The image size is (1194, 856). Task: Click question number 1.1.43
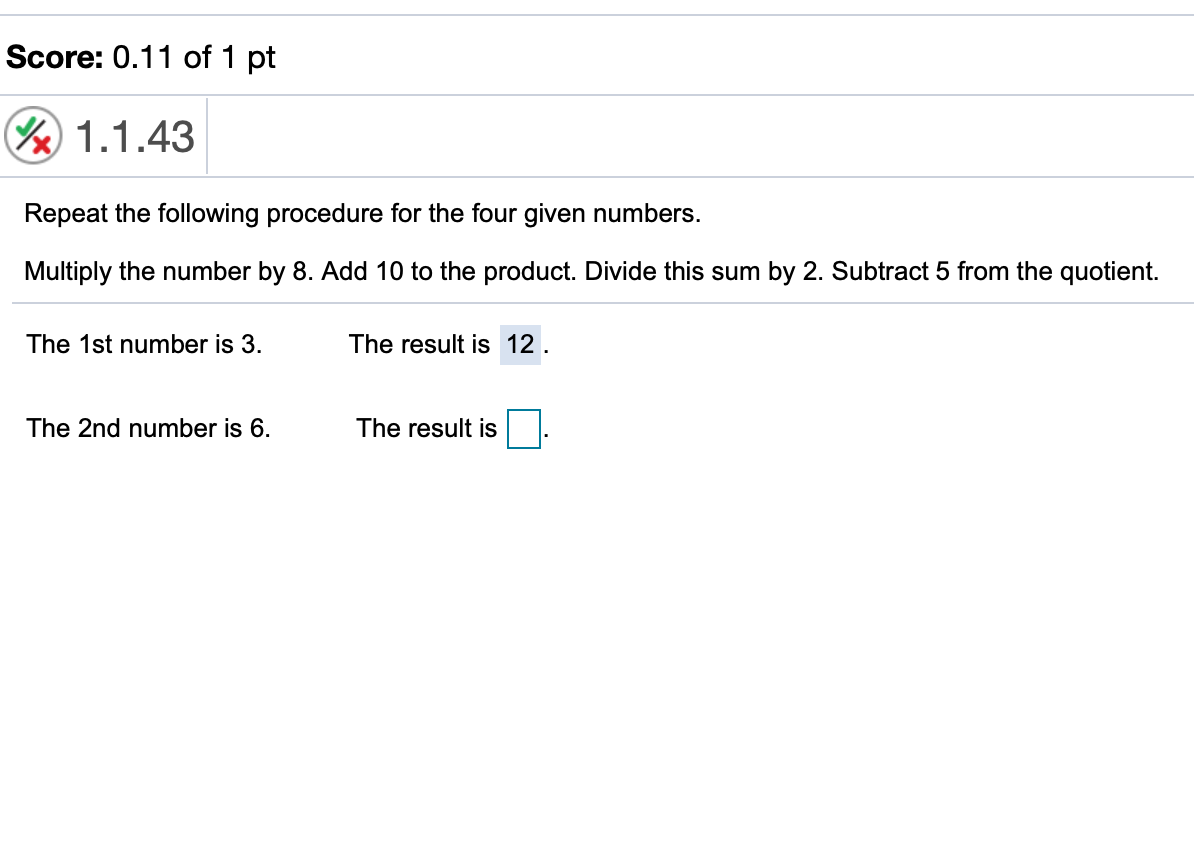[135, 136]
